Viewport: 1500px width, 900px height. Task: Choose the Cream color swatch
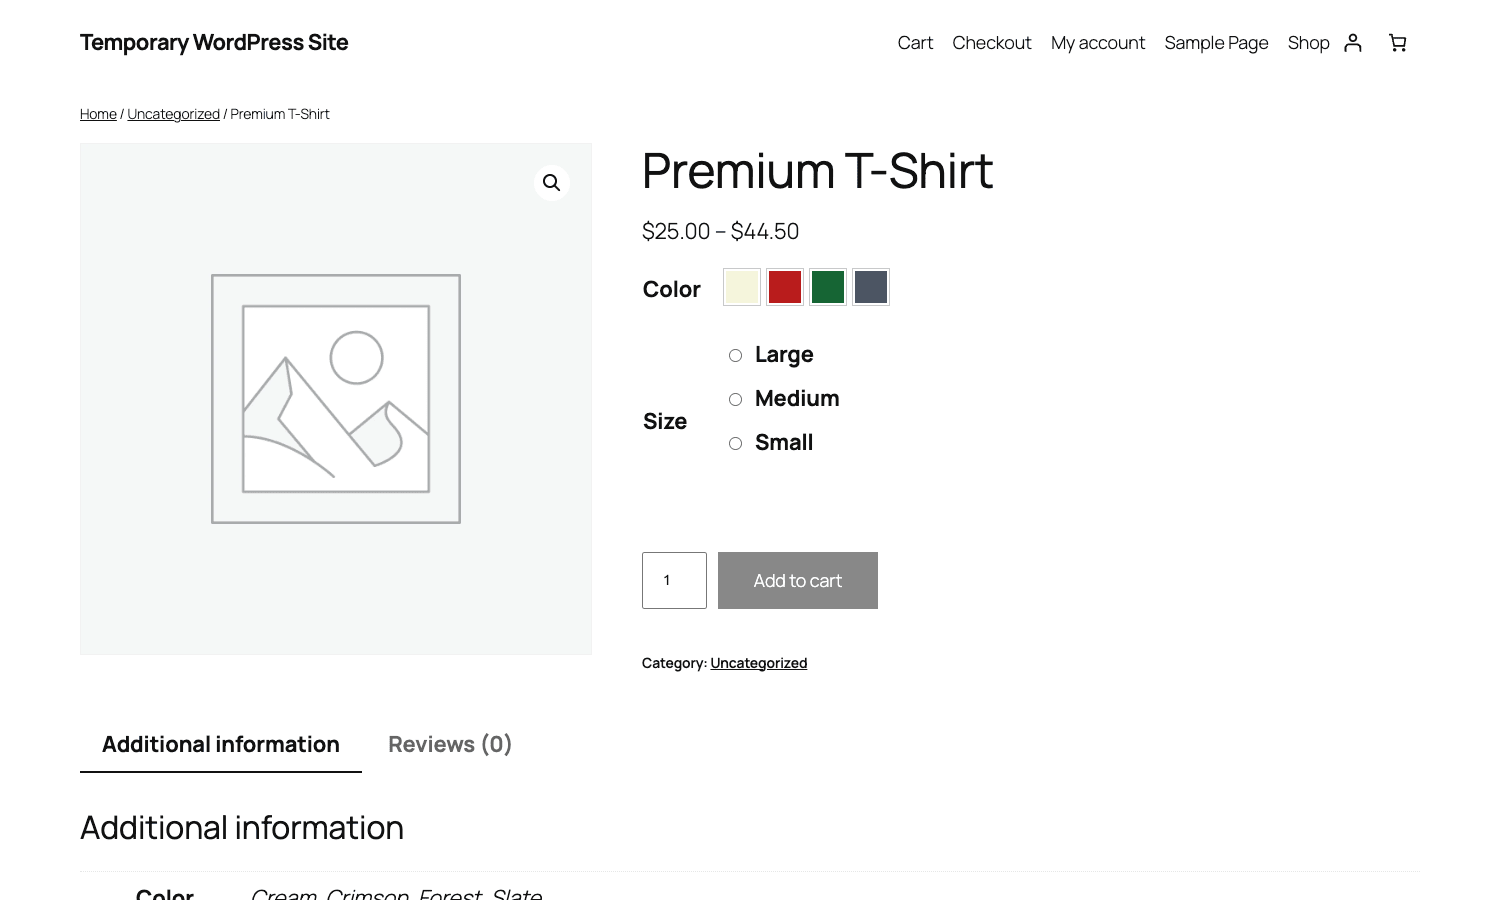coord(742,287)
